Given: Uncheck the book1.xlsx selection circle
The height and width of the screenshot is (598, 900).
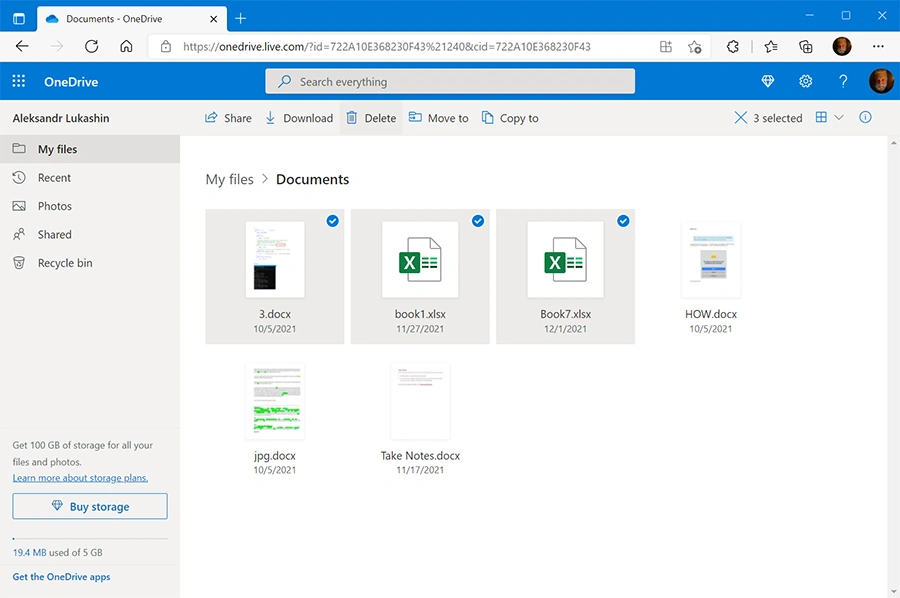Looking at the screenshot, I should coord(478,221).
